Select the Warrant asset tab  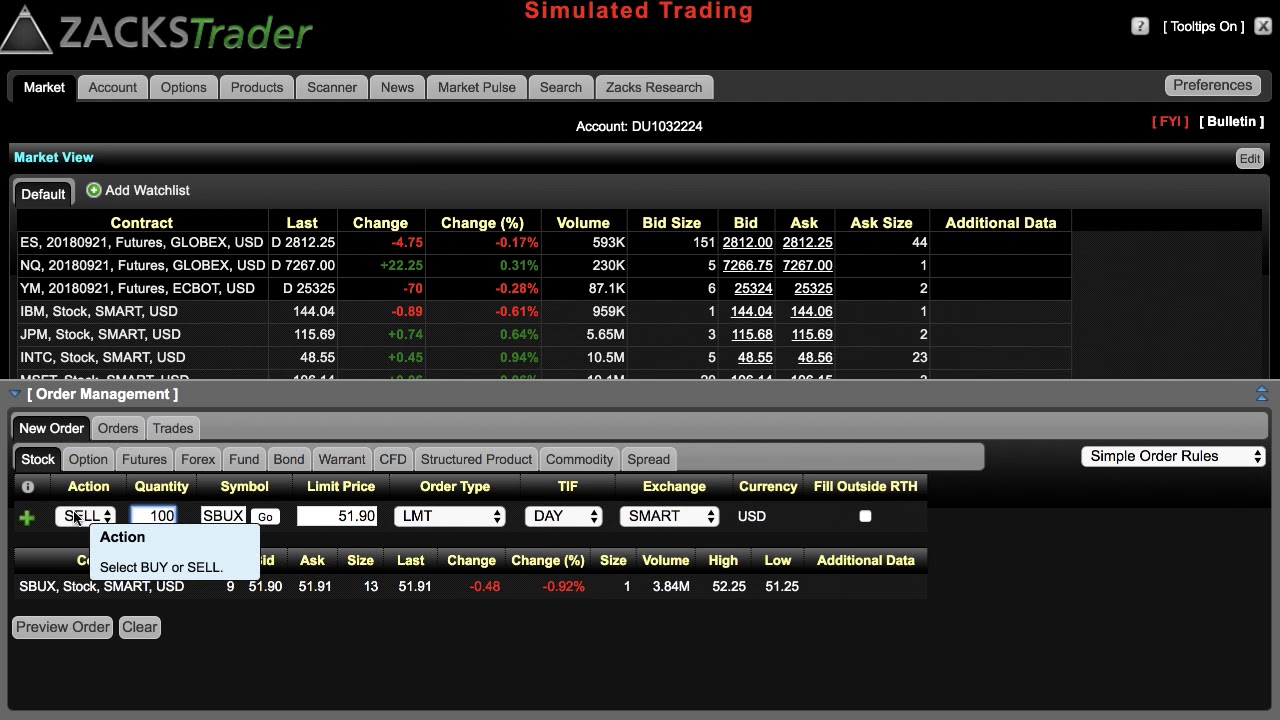click(342, 459)
